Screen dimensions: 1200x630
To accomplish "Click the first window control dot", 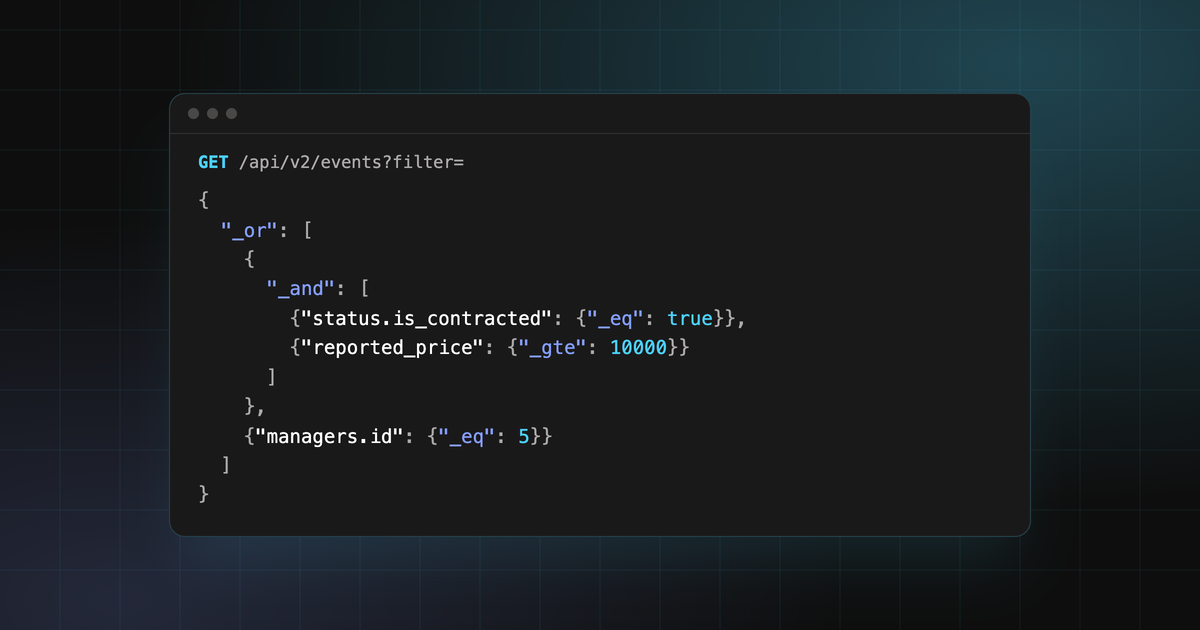I will 194,113.
